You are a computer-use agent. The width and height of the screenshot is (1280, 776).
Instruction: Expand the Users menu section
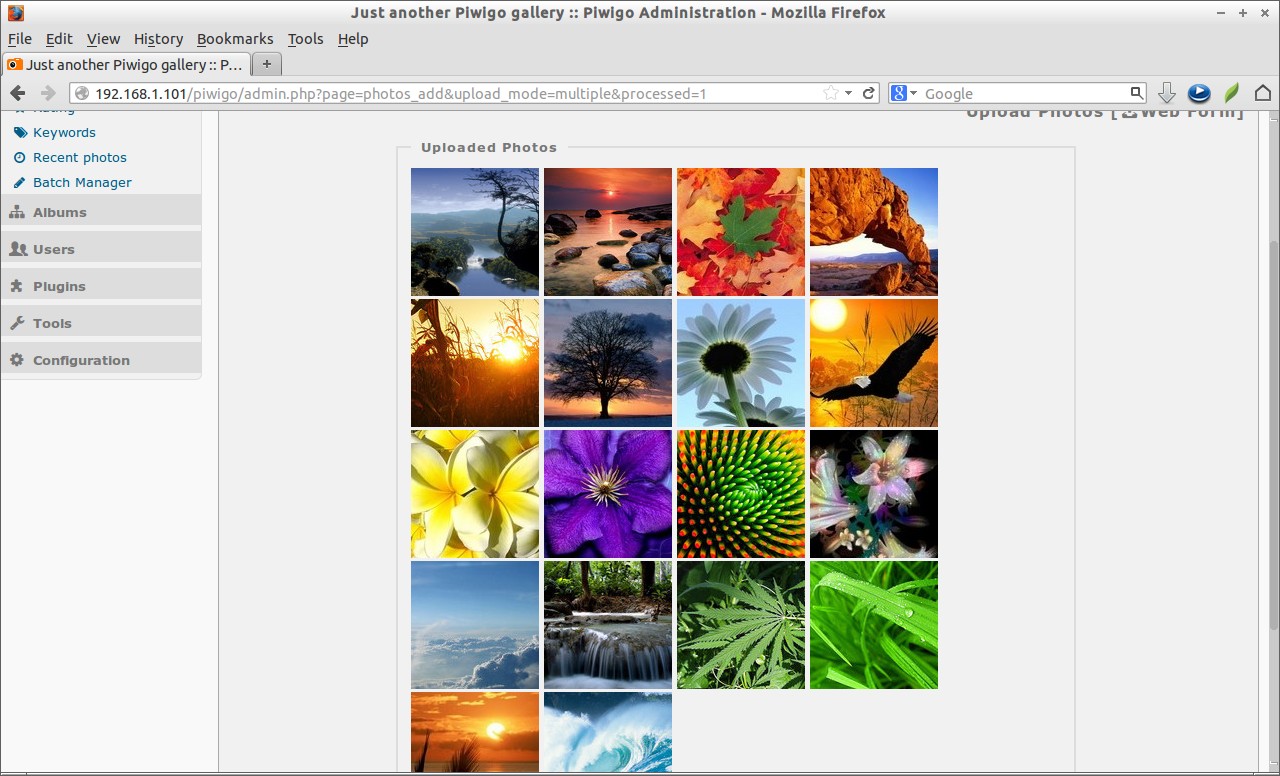101,249
